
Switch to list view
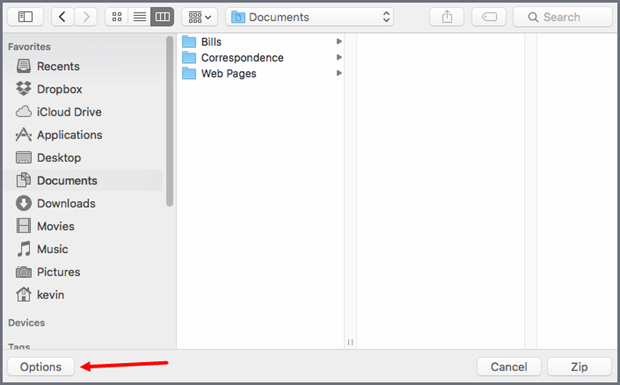(140, 17)
